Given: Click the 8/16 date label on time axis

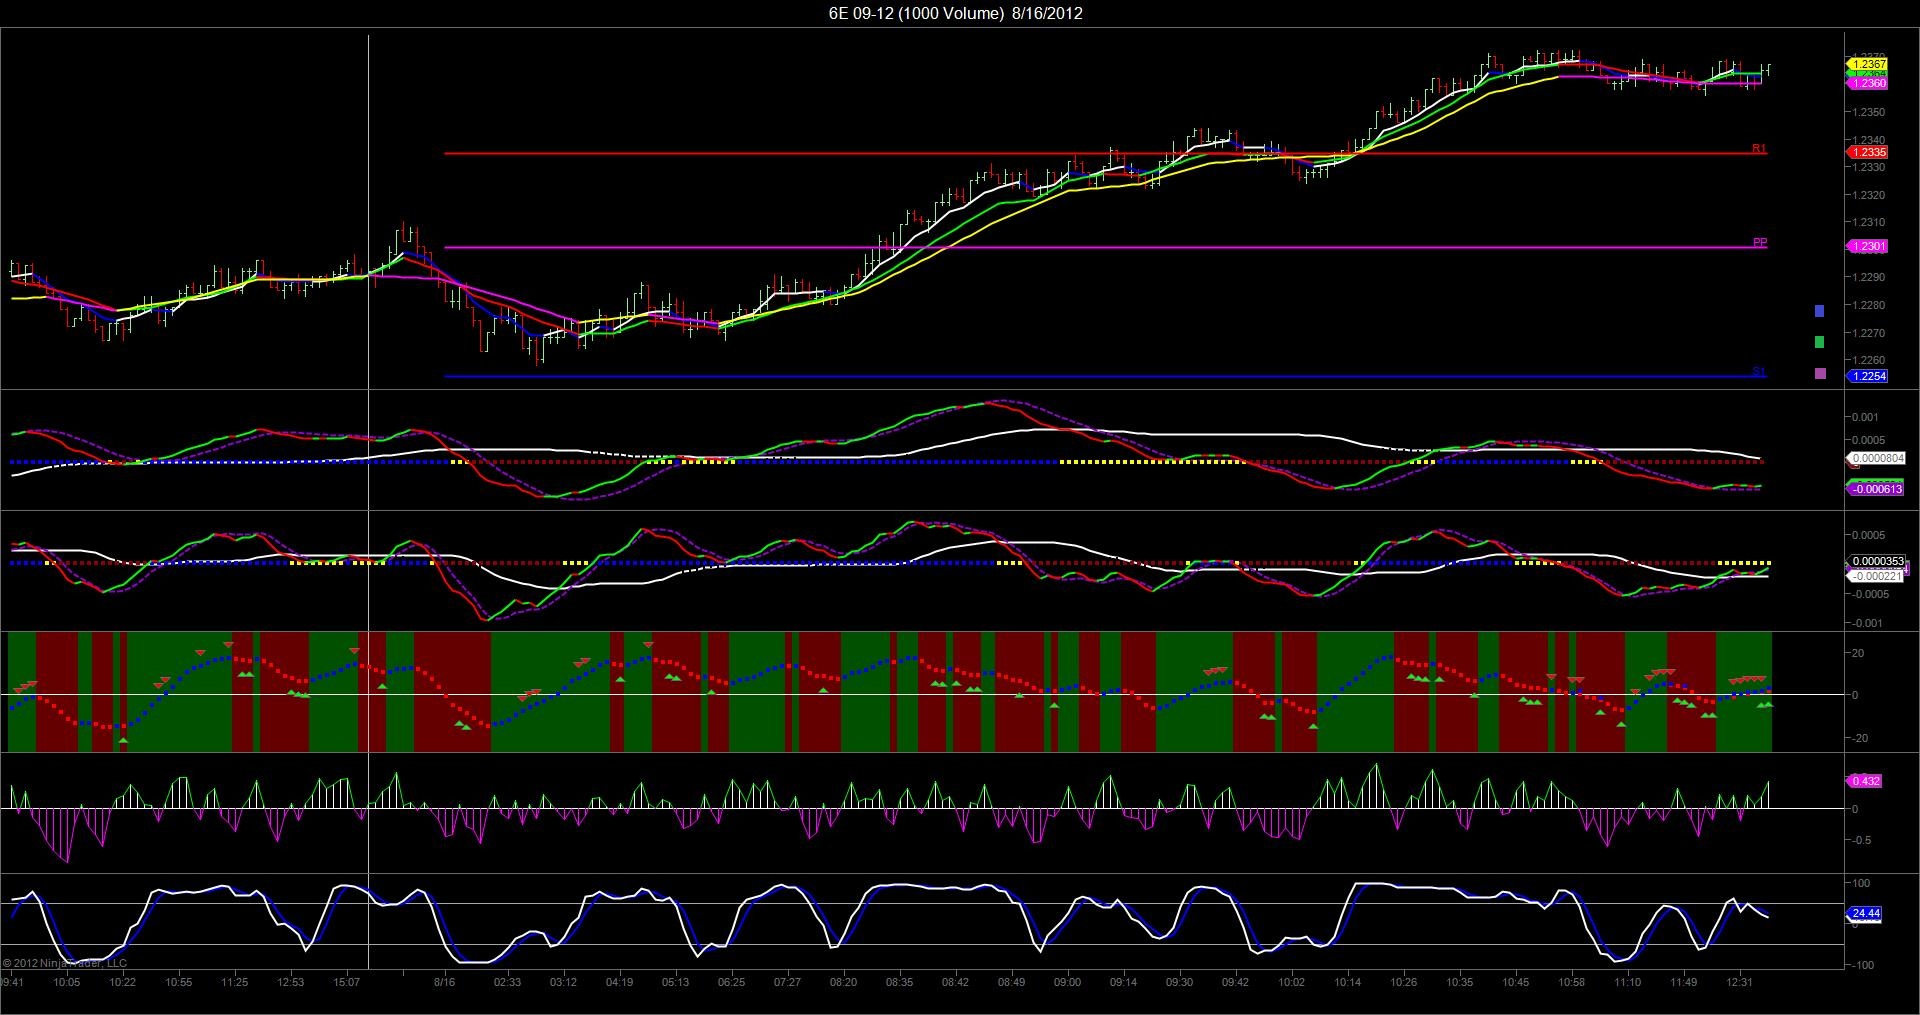Looking at the screenshot, I should pyautogui.click(x=444, y=982).
